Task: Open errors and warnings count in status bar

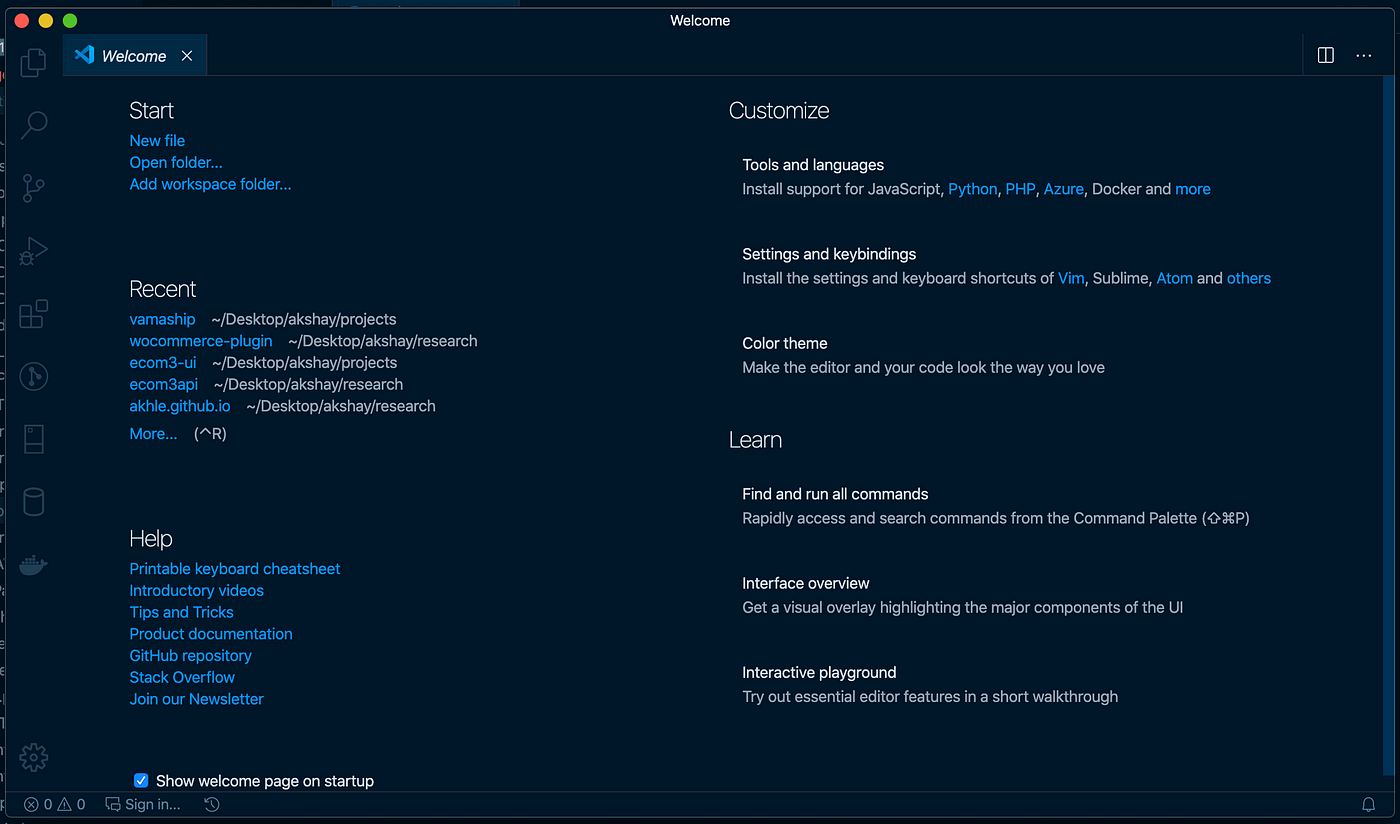Action: [x=55, y=804]
